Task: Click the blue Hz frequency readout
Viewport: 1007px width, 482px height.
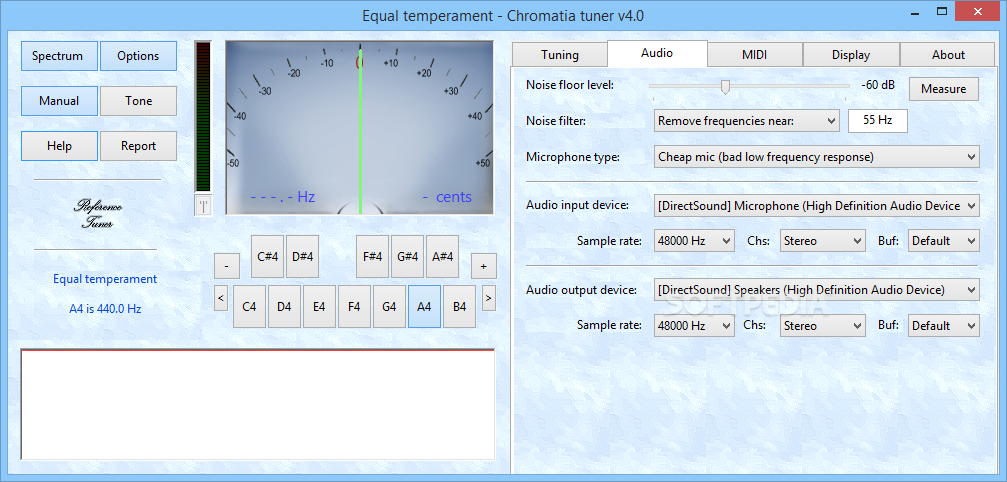Action: click(x=283, y=197)
